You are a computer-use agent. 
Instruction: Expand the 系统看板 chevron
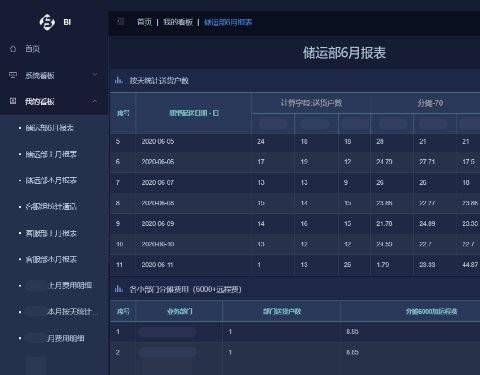click(95, 75)
